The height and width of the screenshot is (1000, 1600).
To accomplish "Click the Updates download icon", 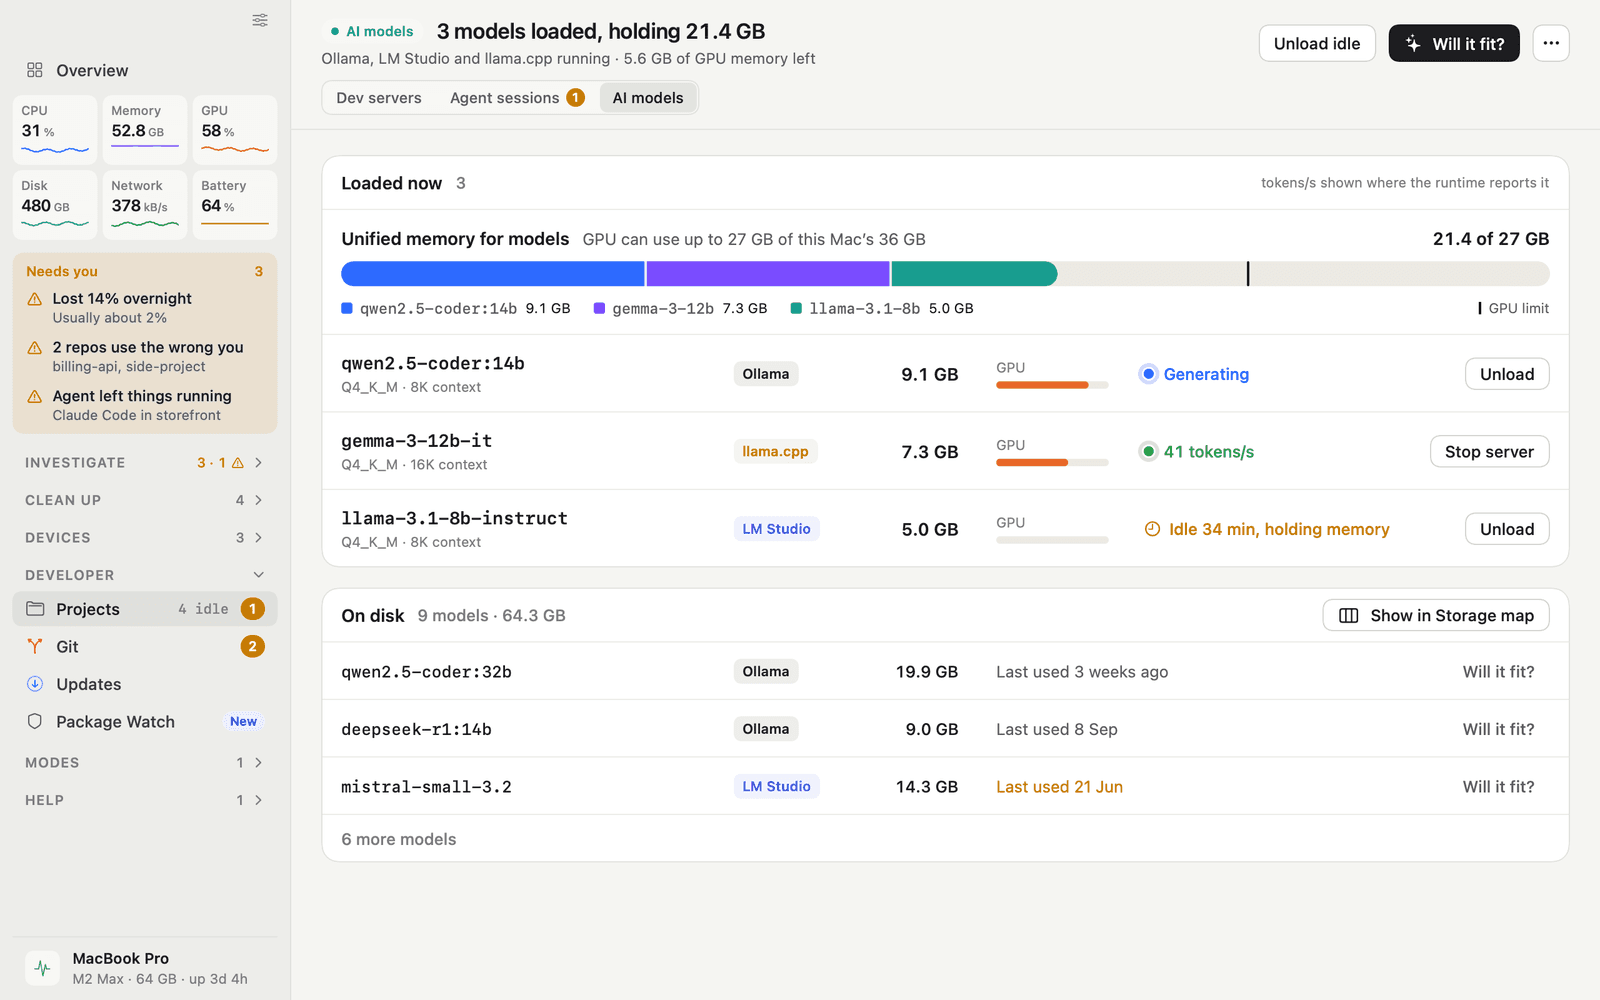I will [x=35, y=684].
